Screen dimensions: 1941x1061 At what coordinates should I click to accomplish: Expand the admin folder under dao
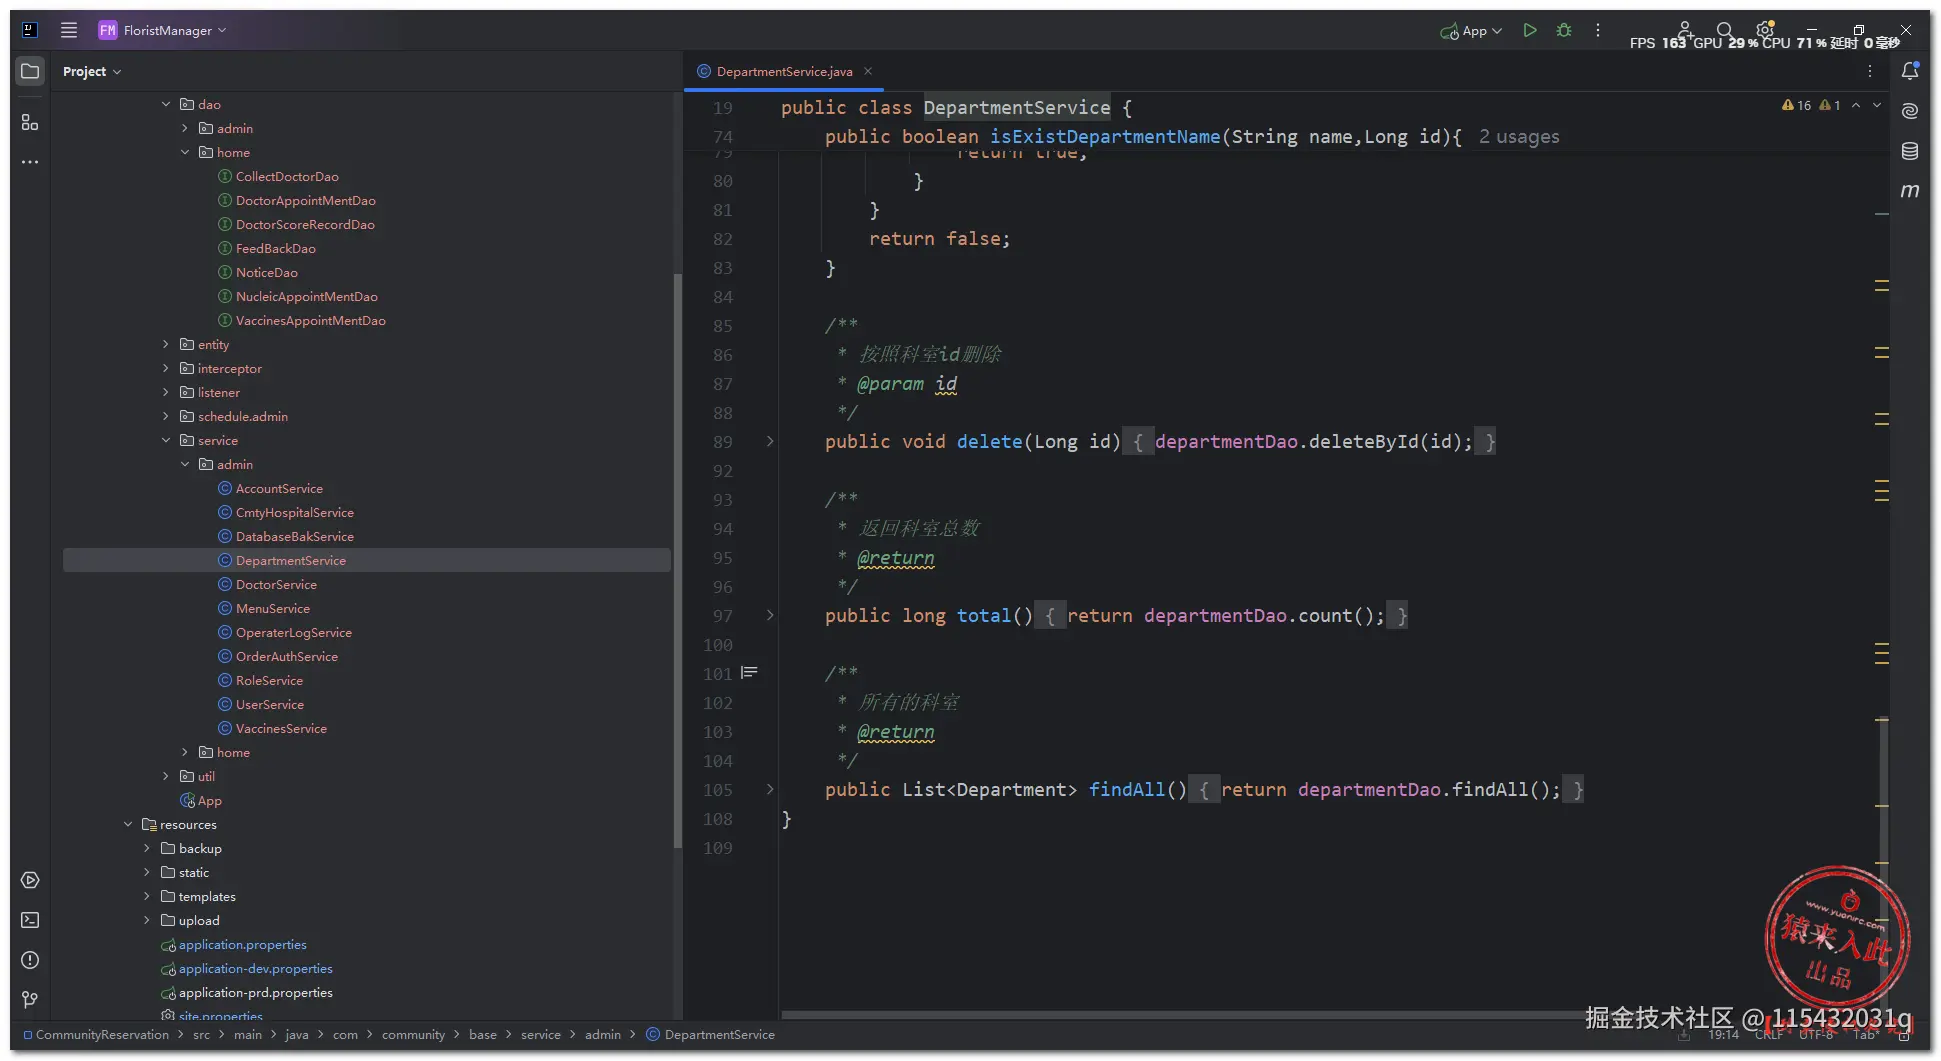click(x=185, y=128)
